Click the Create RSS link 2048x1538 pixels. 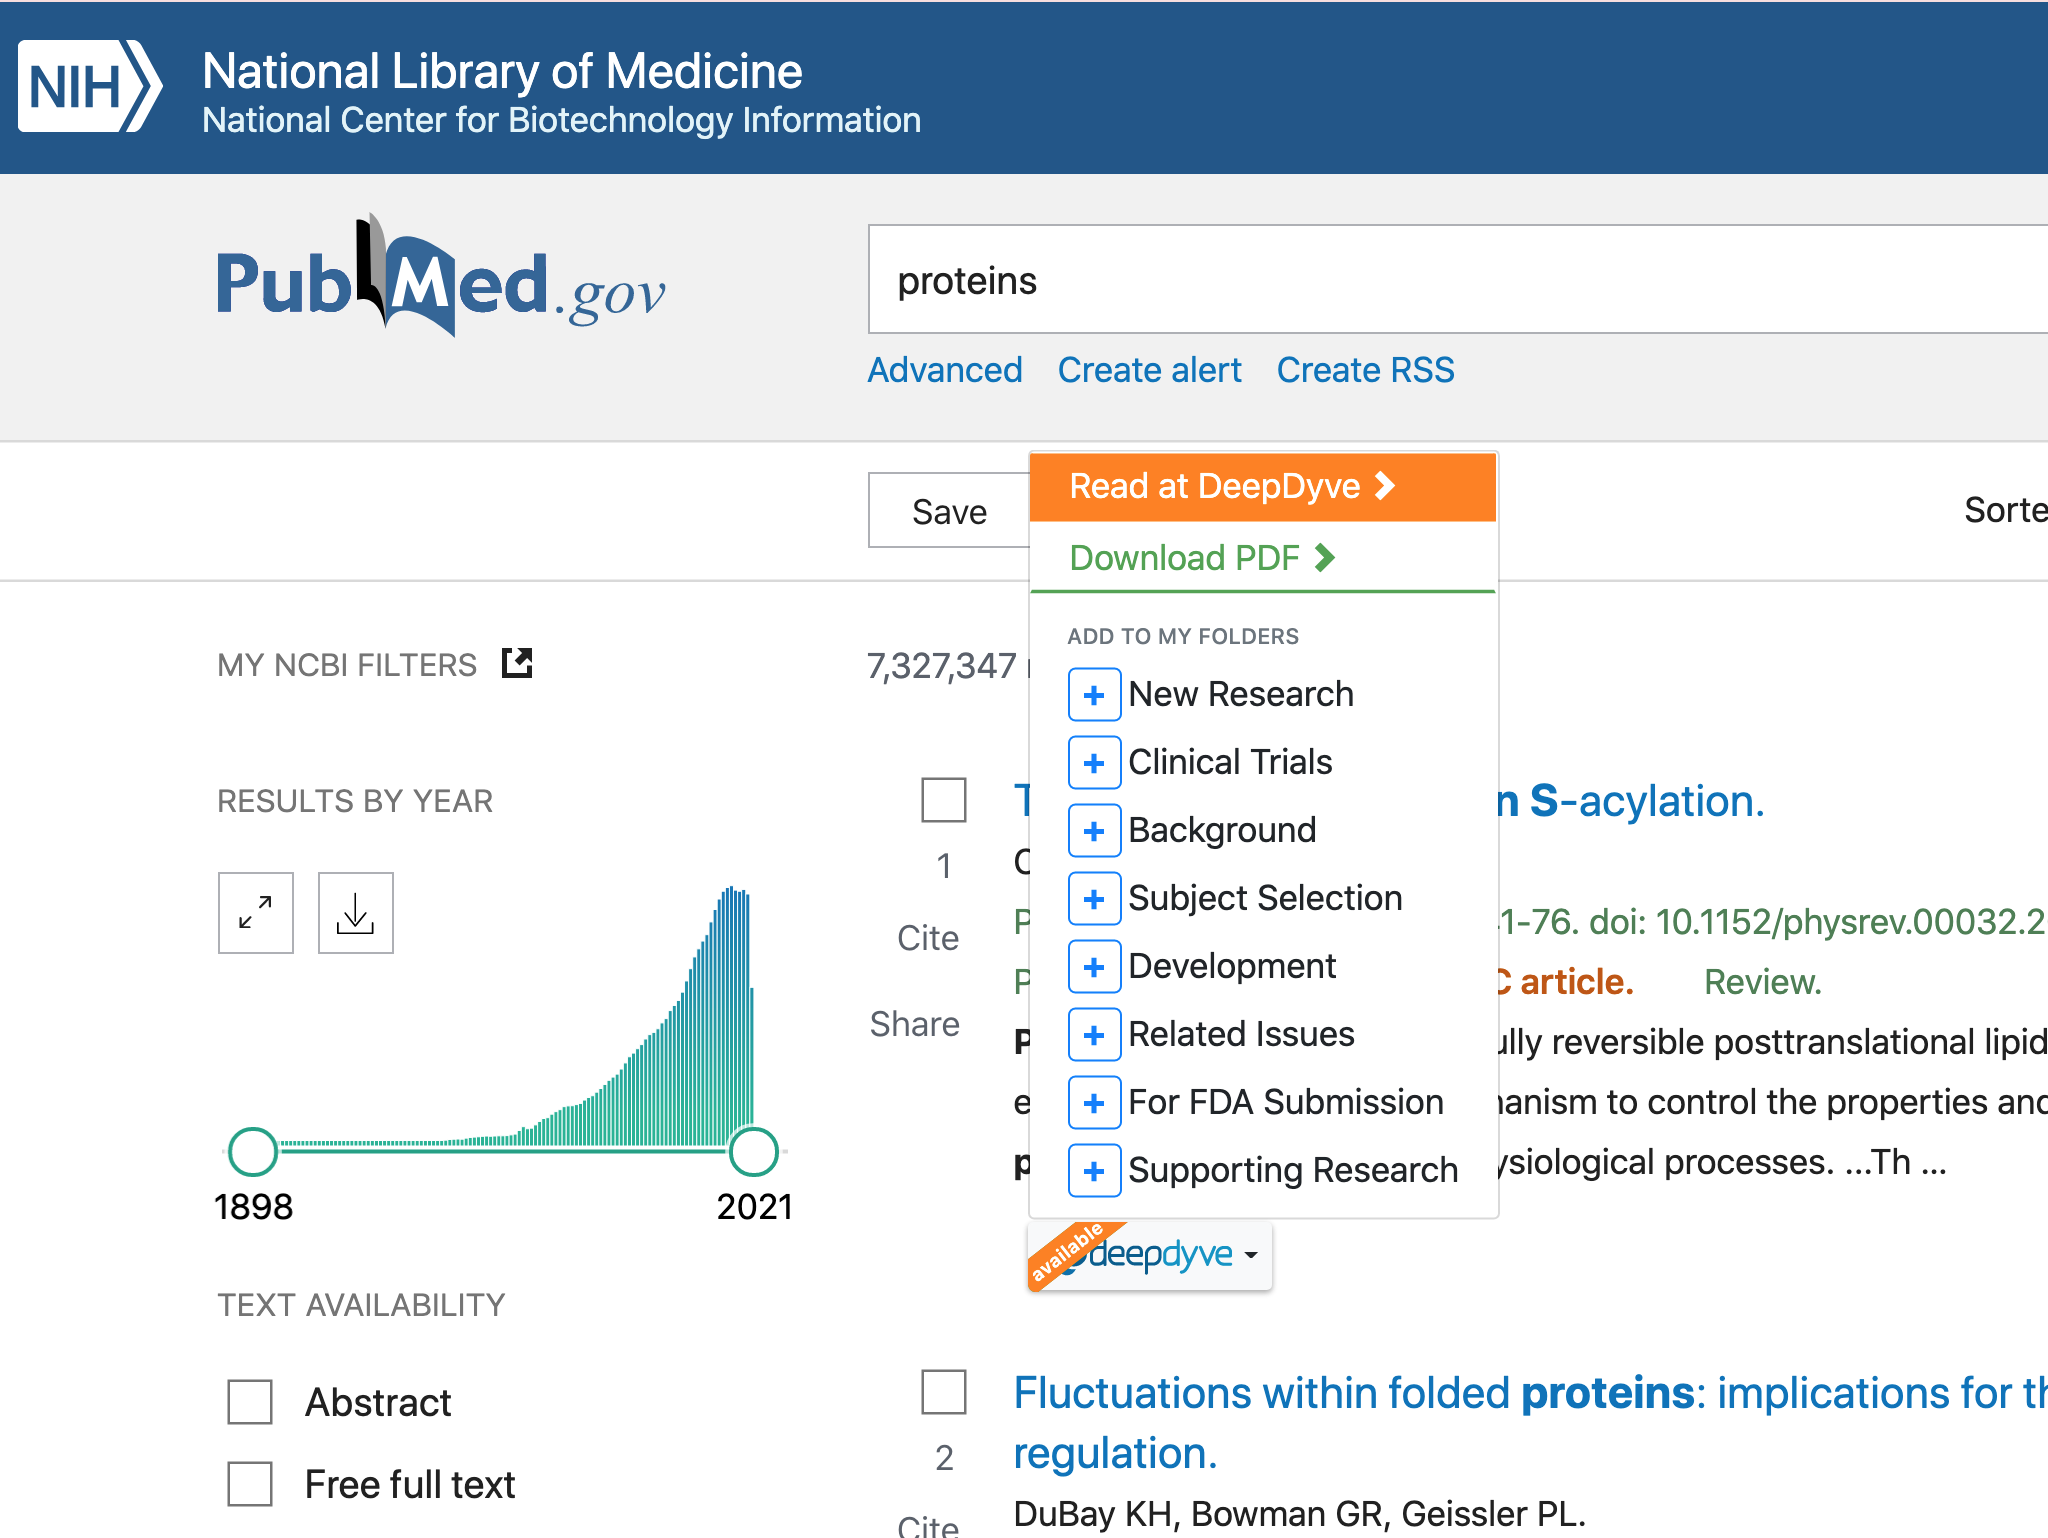pyautogui.click(x=1365, y=370)
